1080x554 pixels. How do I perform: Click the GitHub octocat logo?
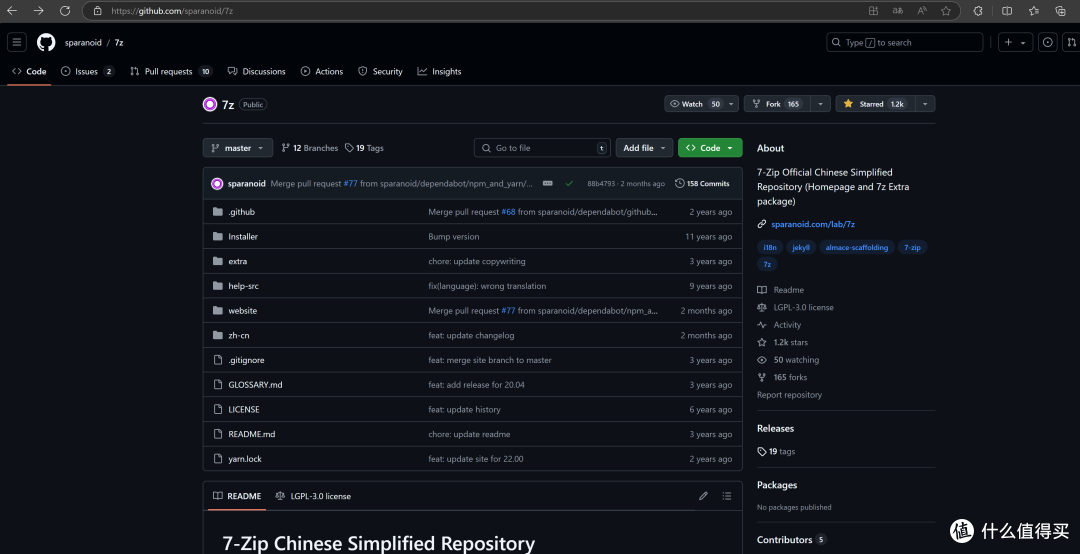click(x=46, y=42)
